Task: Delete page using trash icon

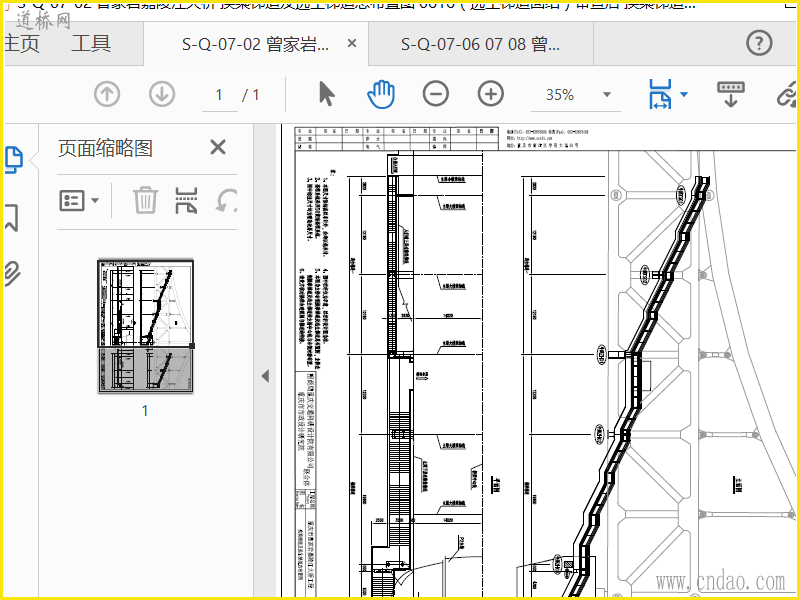Action: pos(145,199)
